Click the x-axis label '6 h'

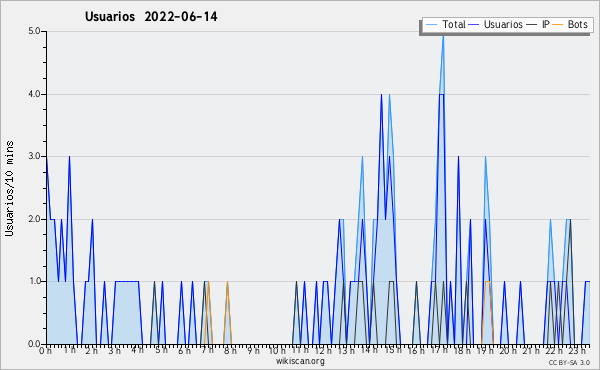coord(184,351)
